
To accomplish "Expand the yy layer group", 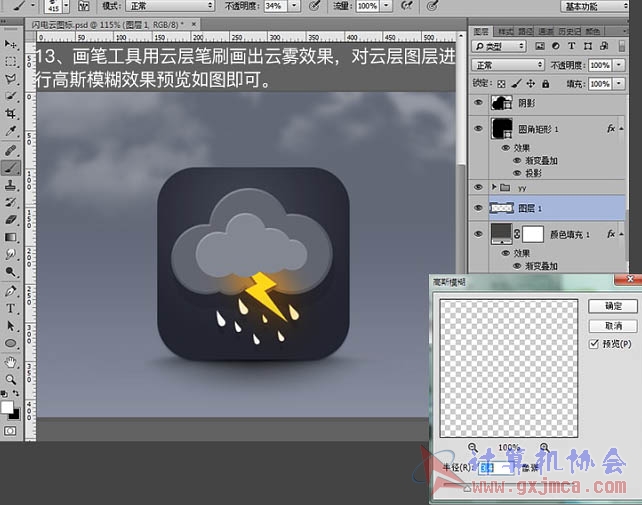I will point(494,187).
